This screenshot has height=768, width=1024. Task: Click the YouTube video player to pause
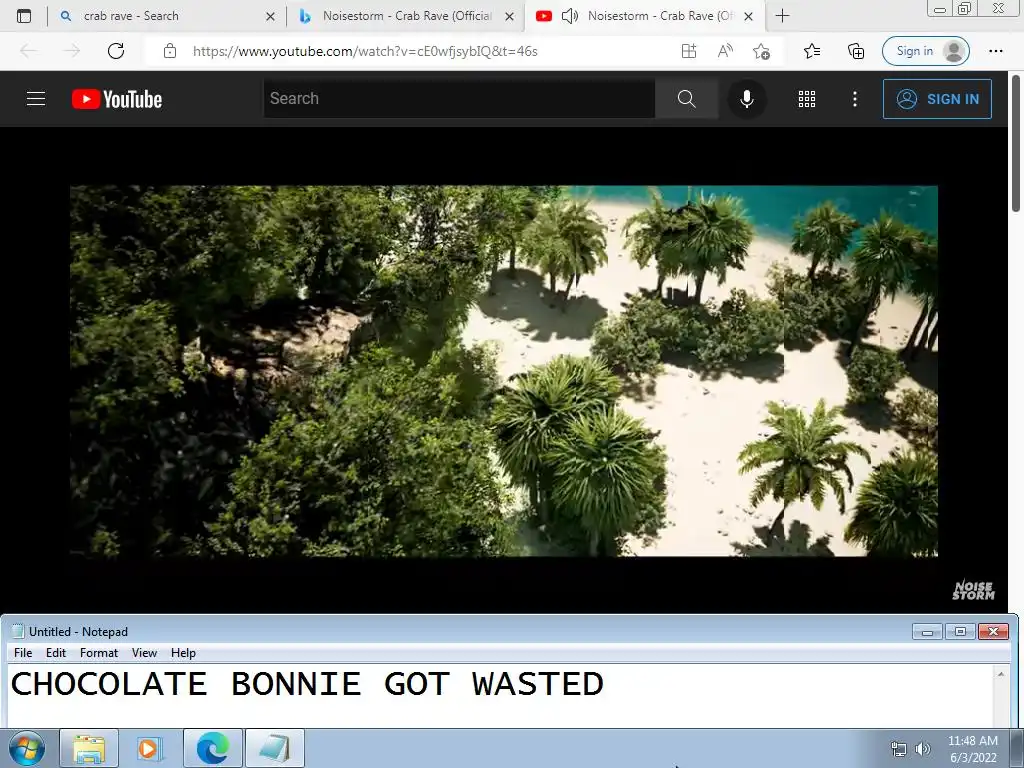pyautogui.click(x=504, y=371)
